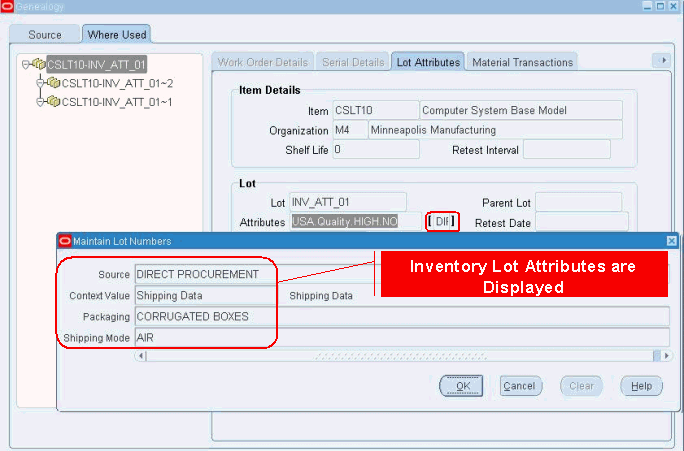This screenshot has height=451, width=684.
Task: Click the Item field showing CSLT10
Action: [x=376, y=110]
